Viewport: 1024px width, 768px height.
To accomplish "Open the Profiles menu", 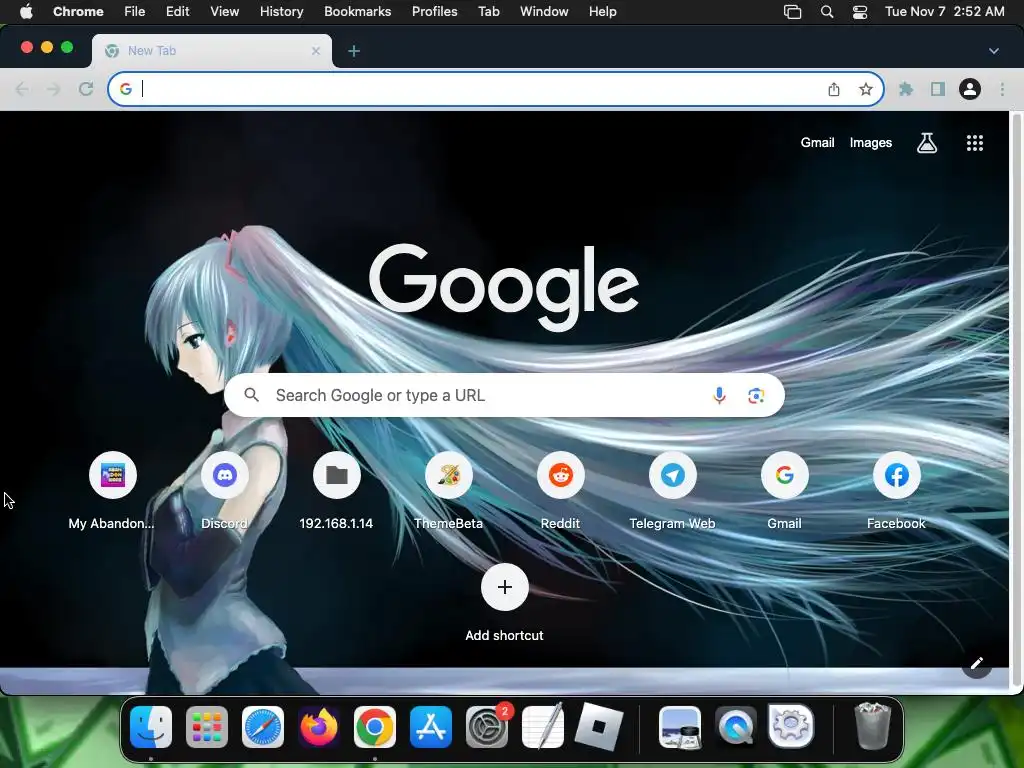I will pyautogui.click(x=434, y=11).
